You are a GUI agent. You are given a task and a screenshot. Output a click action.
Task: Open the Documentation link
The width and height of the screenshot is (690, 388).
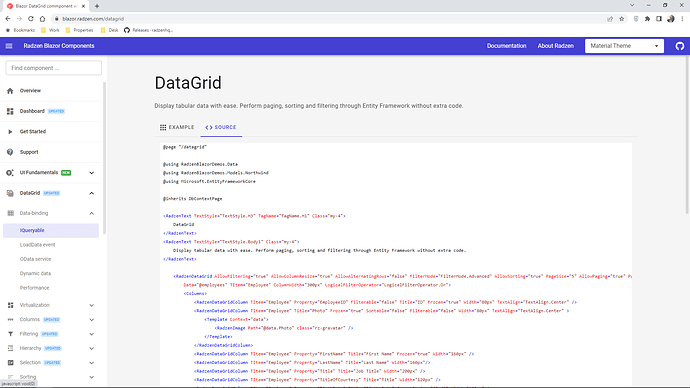tap(506, 46)
